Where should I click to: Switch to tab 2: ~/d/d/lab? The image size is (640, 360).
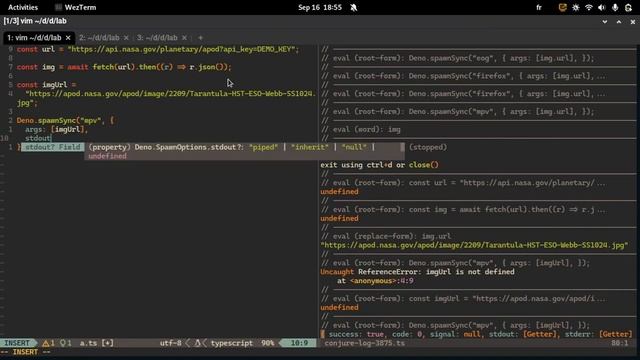coord(99,38)
